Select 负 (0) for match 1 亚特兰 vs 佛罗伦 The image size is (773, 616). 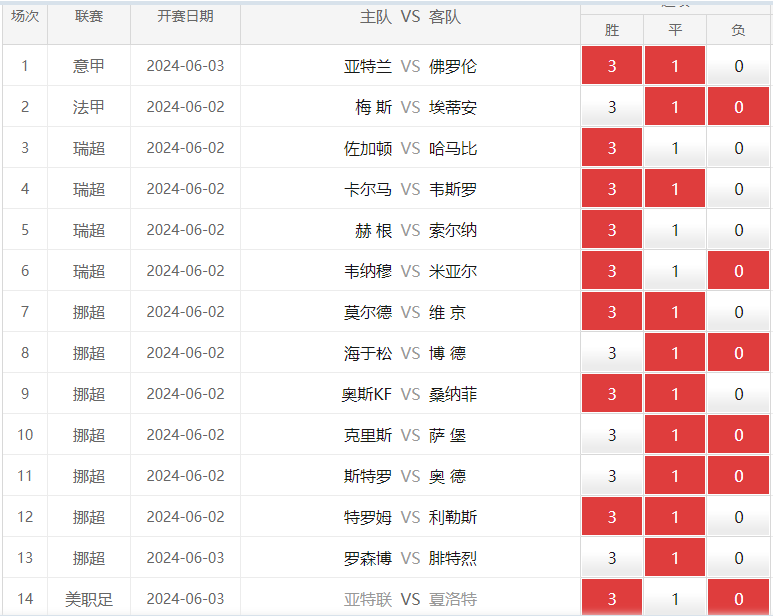pyautogui.click(x=738, y=66)
